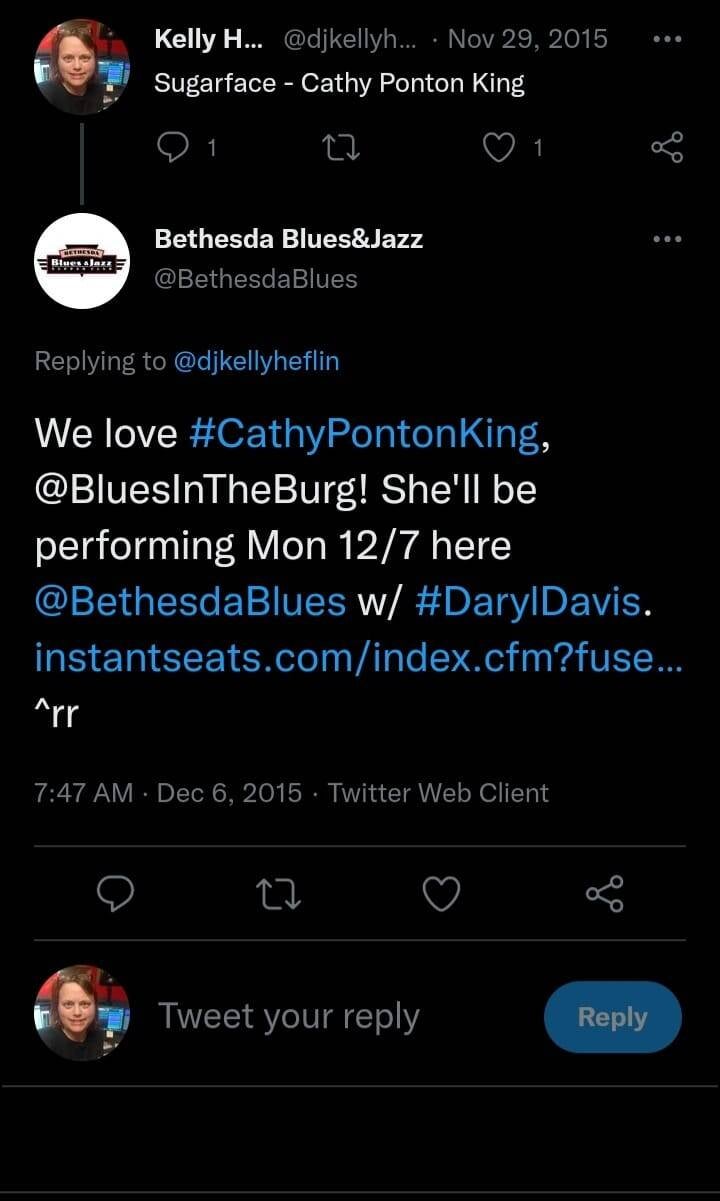Screen dimensions: 720x1201
Task: Share Kelly's tweet
Action: pos(665,146)
